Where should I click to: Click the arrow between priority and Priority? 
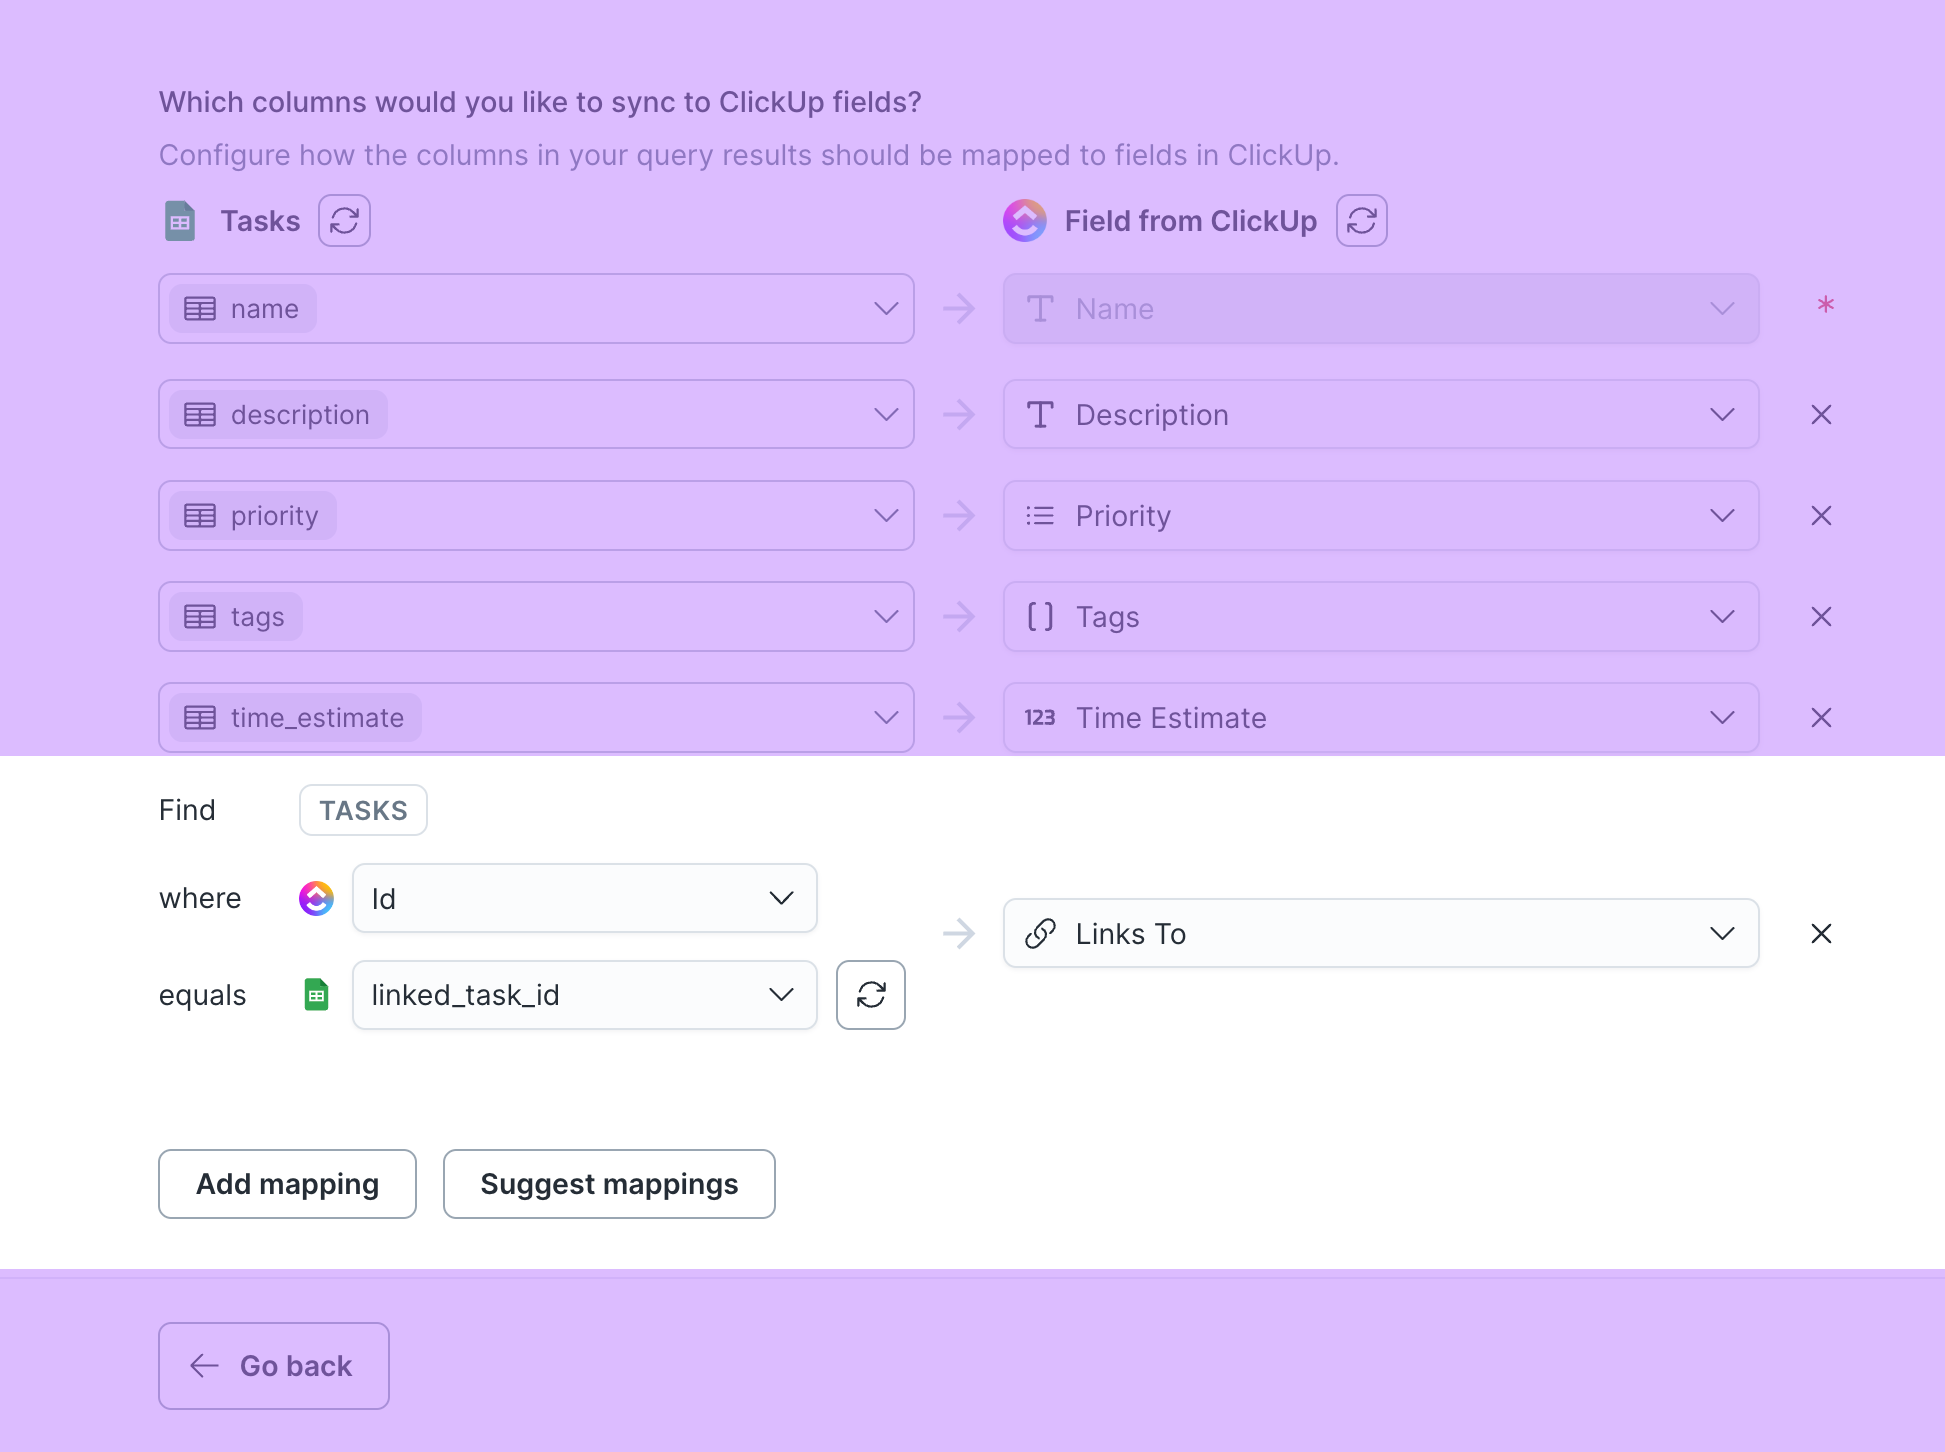[959, 516]
